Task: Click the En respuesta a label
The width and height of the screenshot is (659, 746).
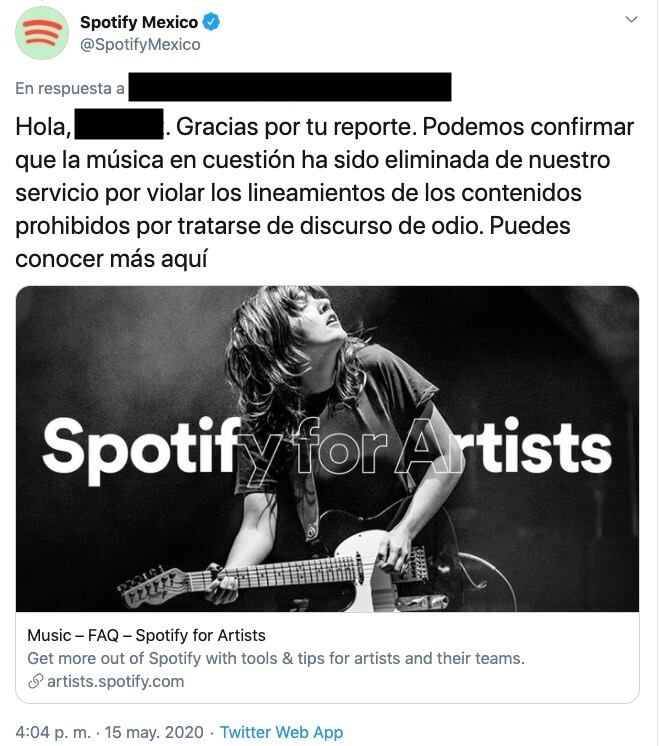Action: tap(69, 88)
